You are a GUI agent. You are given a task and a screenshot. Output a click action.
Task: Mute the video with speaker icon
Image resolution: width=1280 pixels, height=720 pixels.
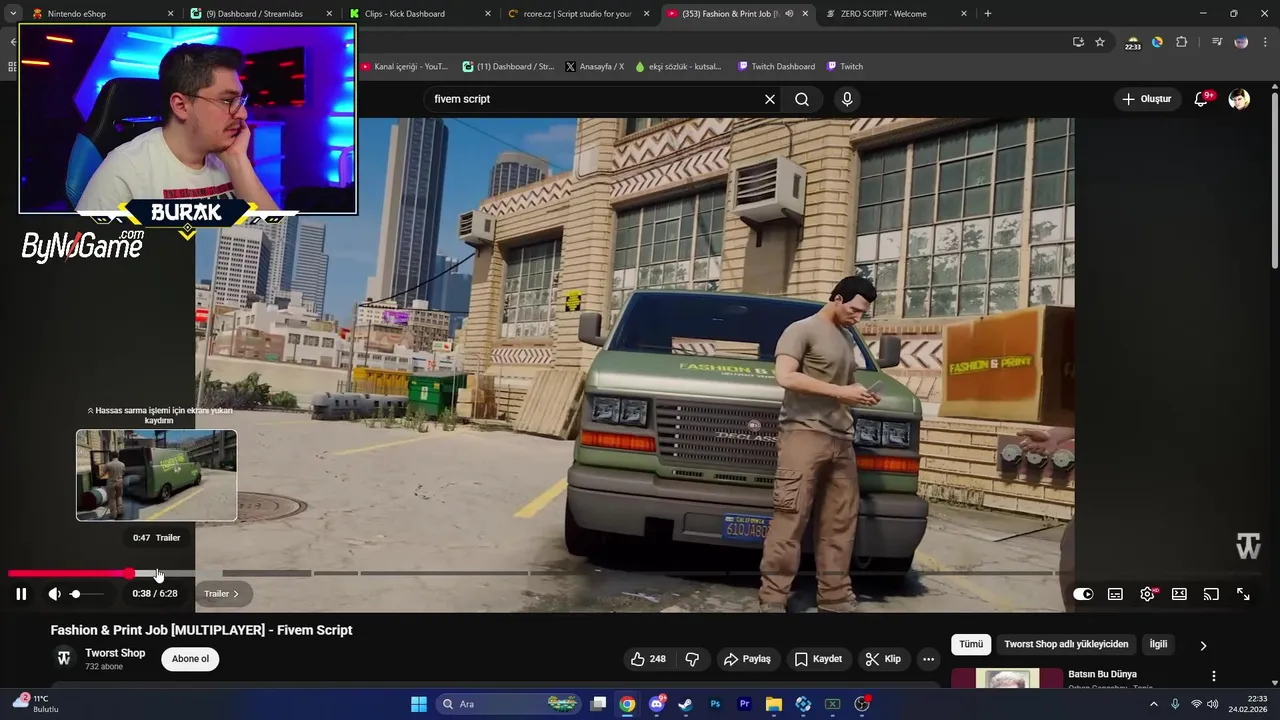54,594
